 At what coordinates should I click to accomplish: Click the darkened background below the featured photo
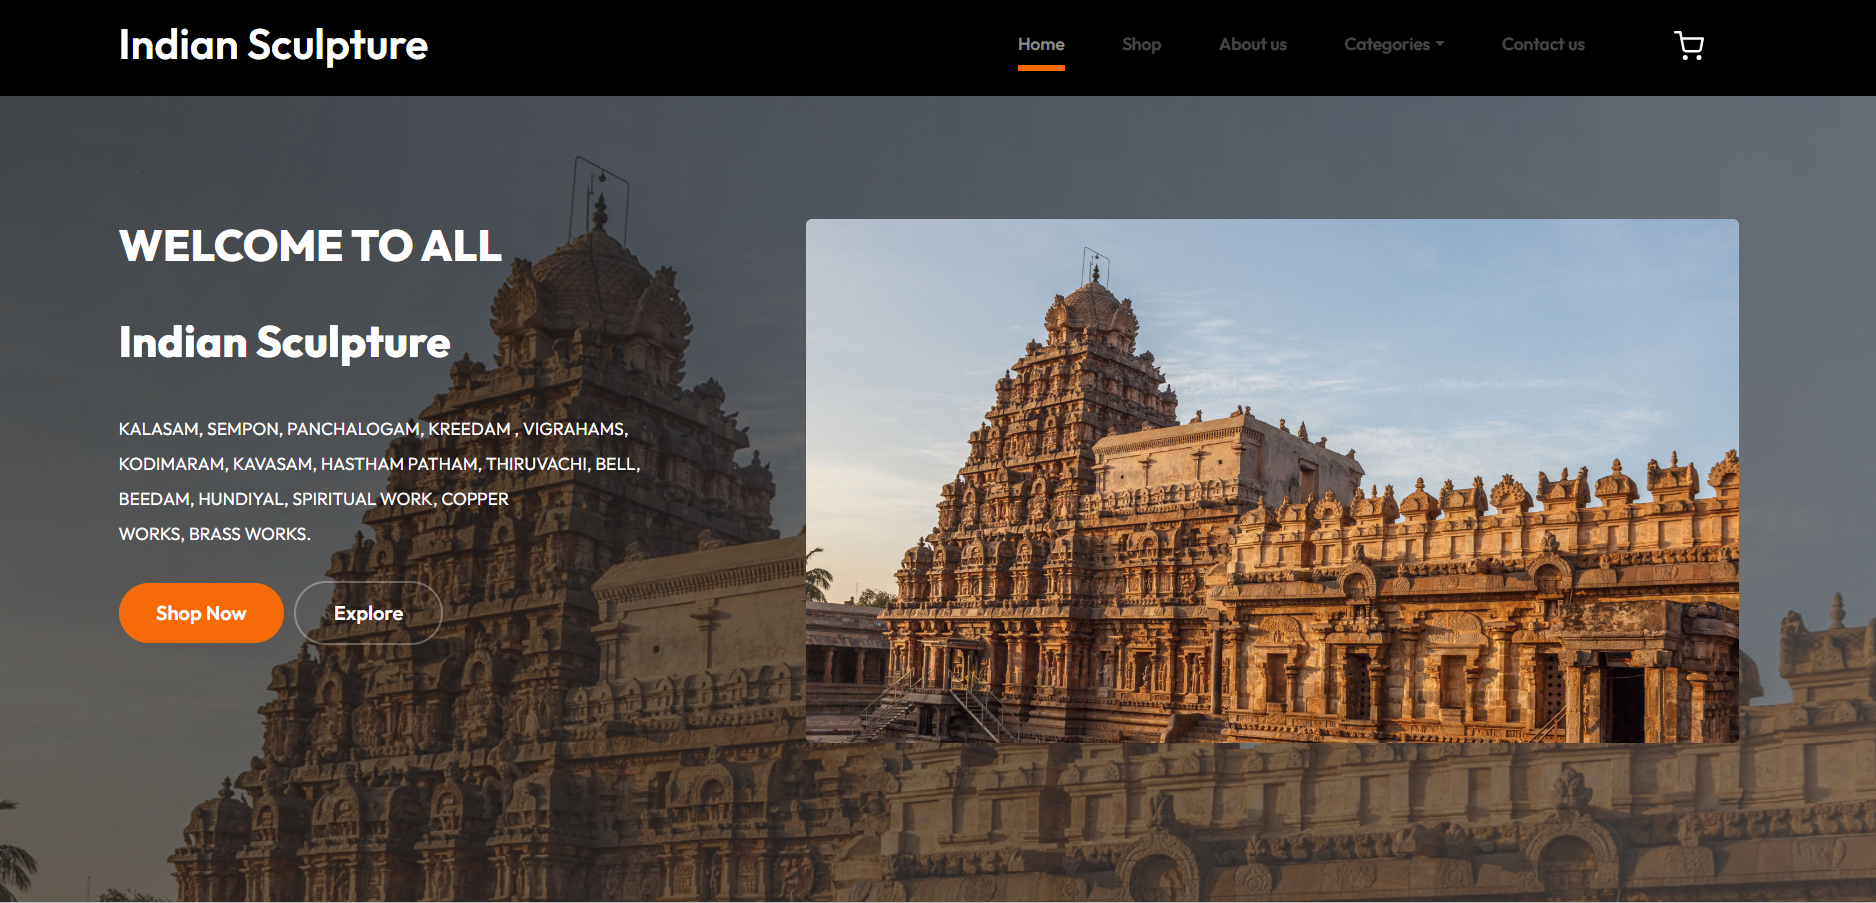1270,820
